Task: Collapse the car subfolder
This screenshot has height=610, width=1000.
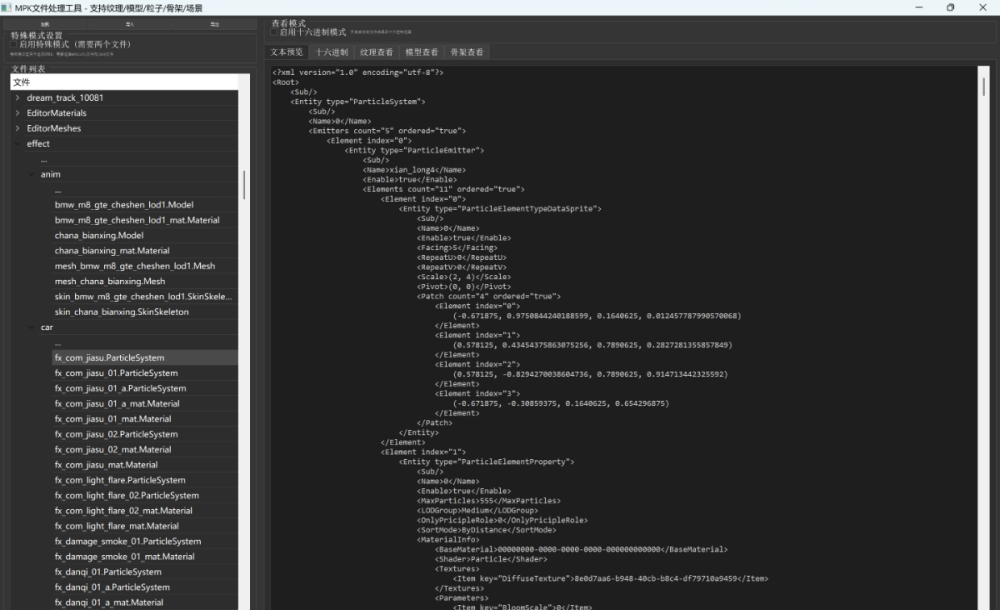Action: click(x=31, y=327)
